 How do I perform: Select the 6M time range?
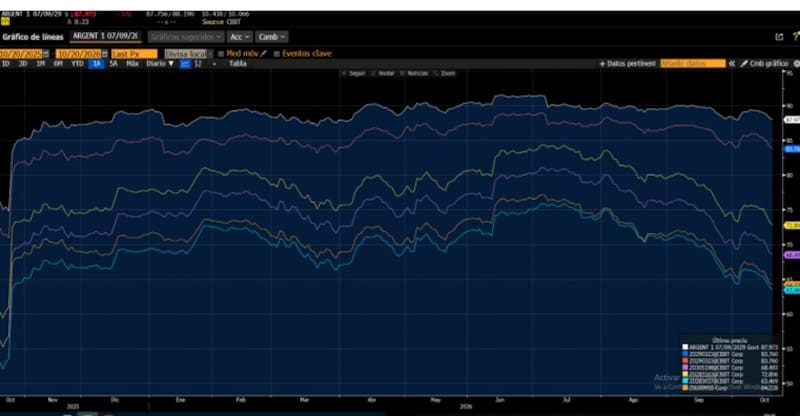click(58, 64)
